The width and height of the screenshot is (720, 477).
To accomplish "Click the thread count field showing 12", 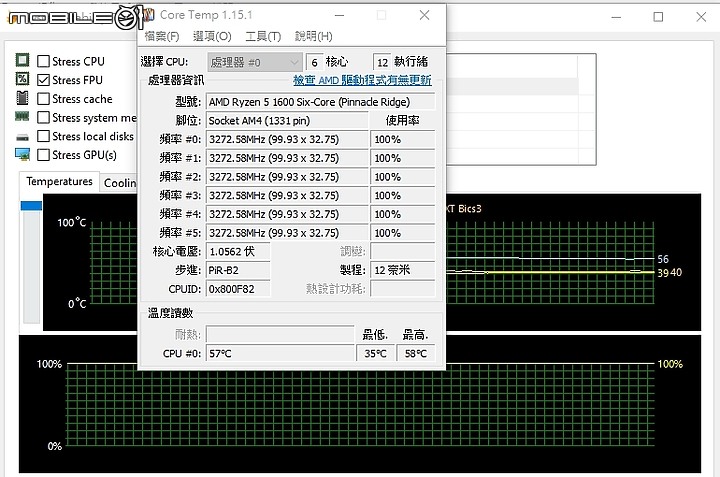I will (382, 62).
